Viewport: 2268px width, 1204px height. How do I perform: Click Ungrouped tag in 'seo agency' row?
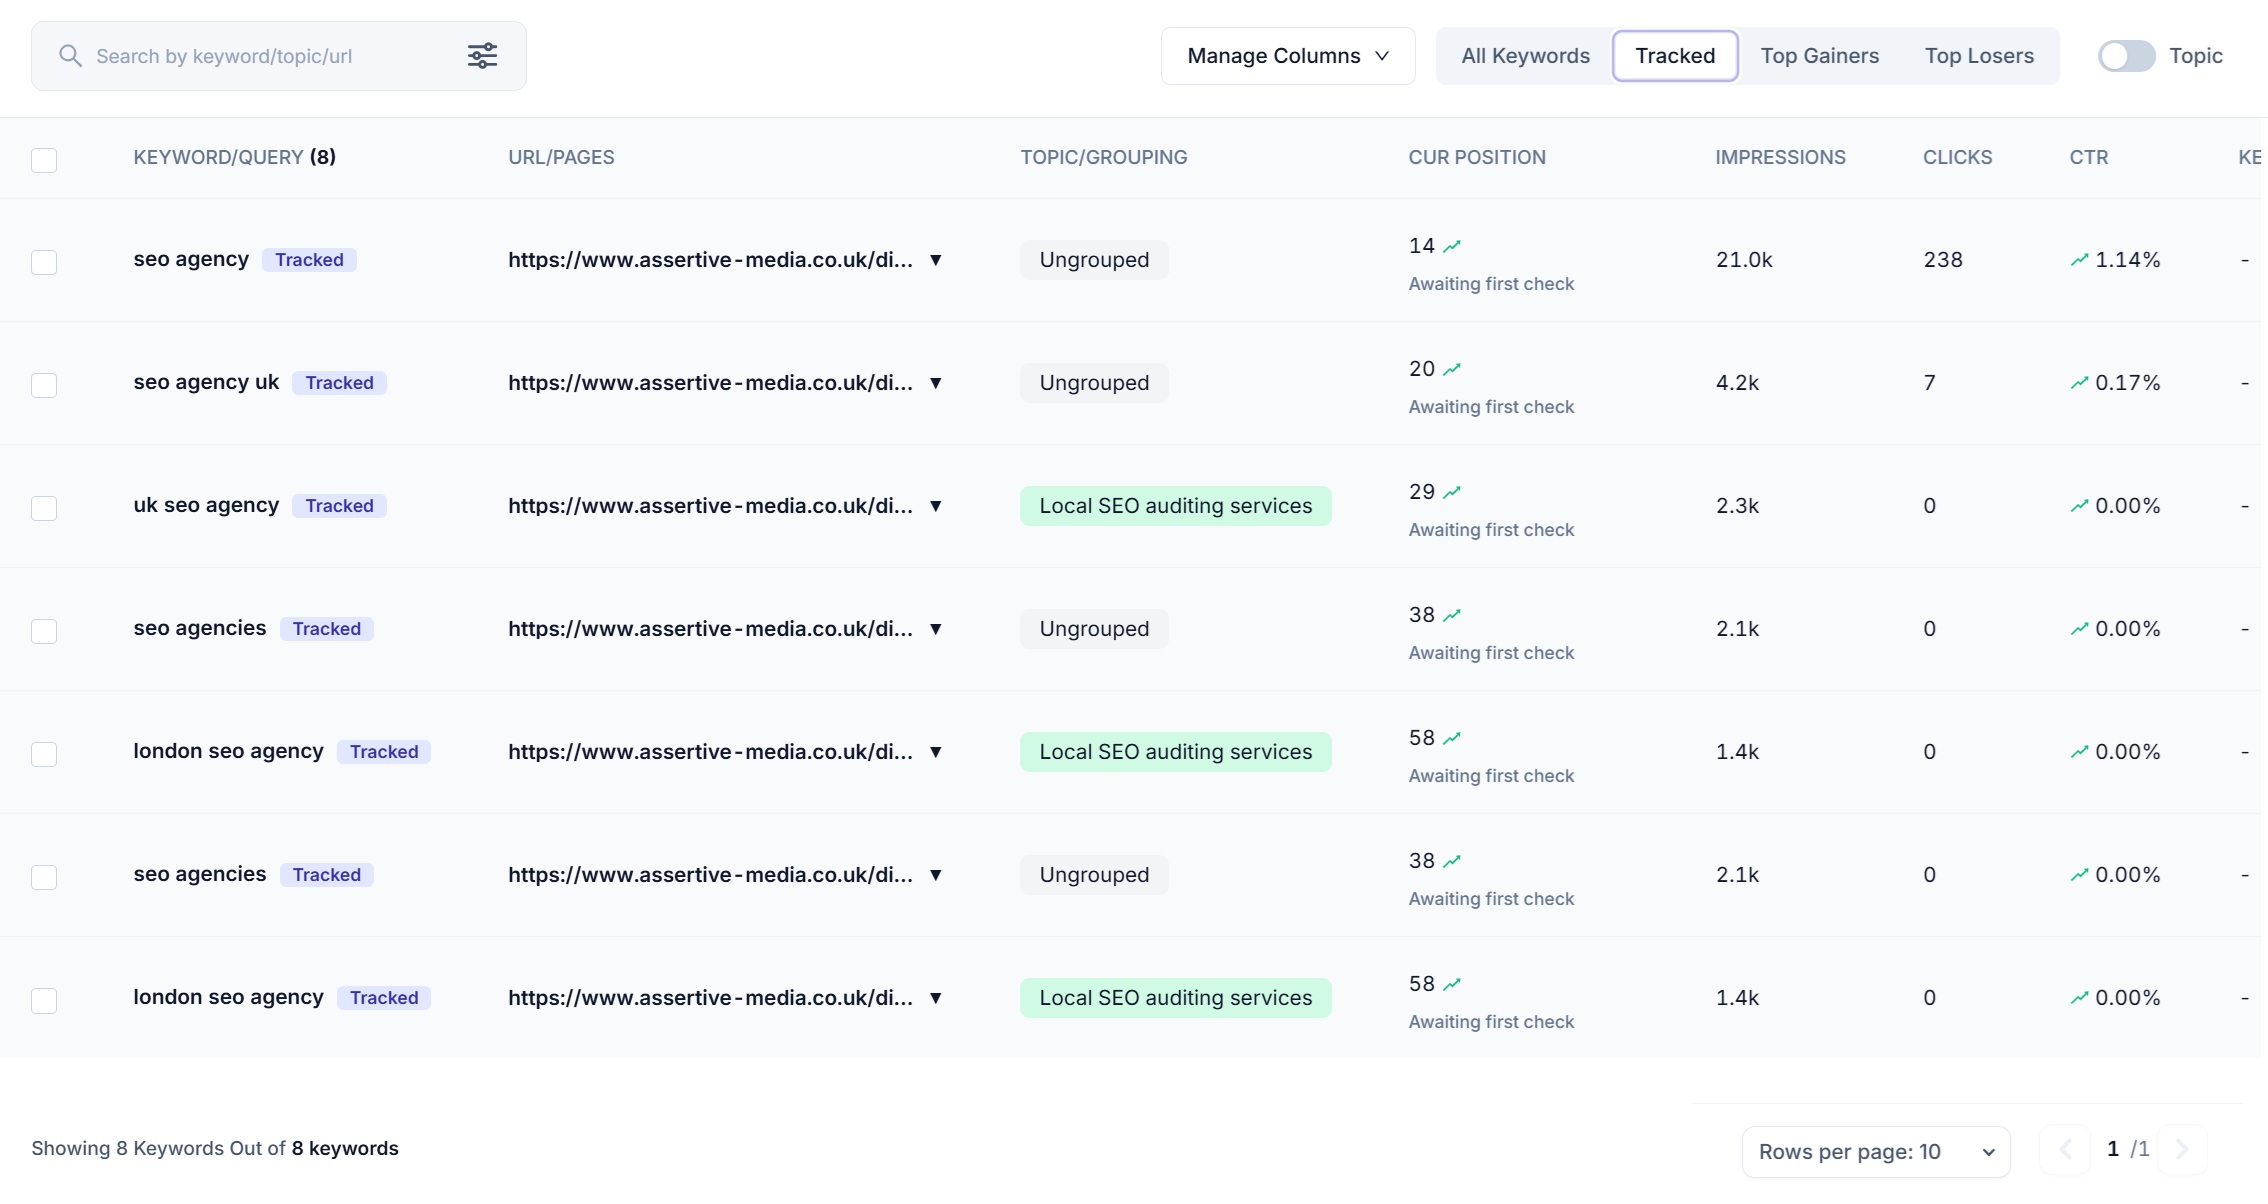(x=1094, y=260)
